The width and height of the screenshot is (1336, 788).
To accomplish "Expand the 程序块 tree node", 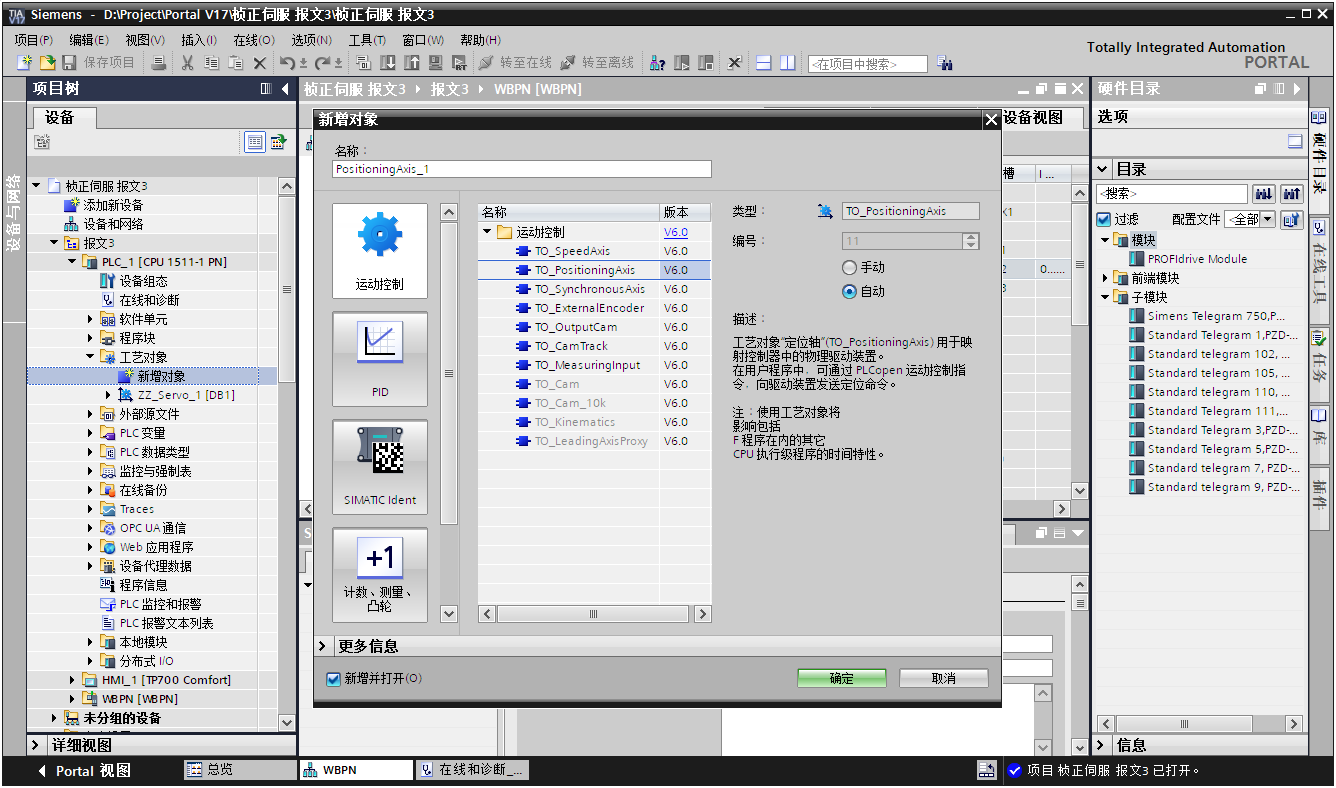I will (x=90, y=338).
